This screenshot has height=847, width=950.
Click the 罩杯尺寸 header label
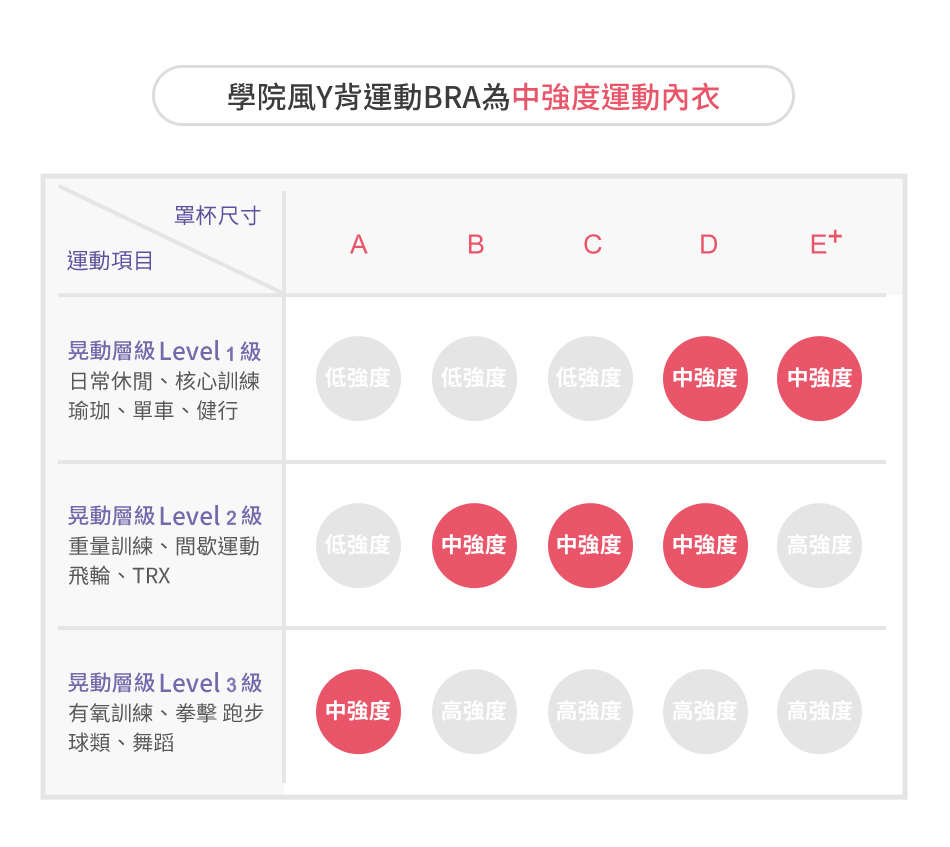[217, 216]
